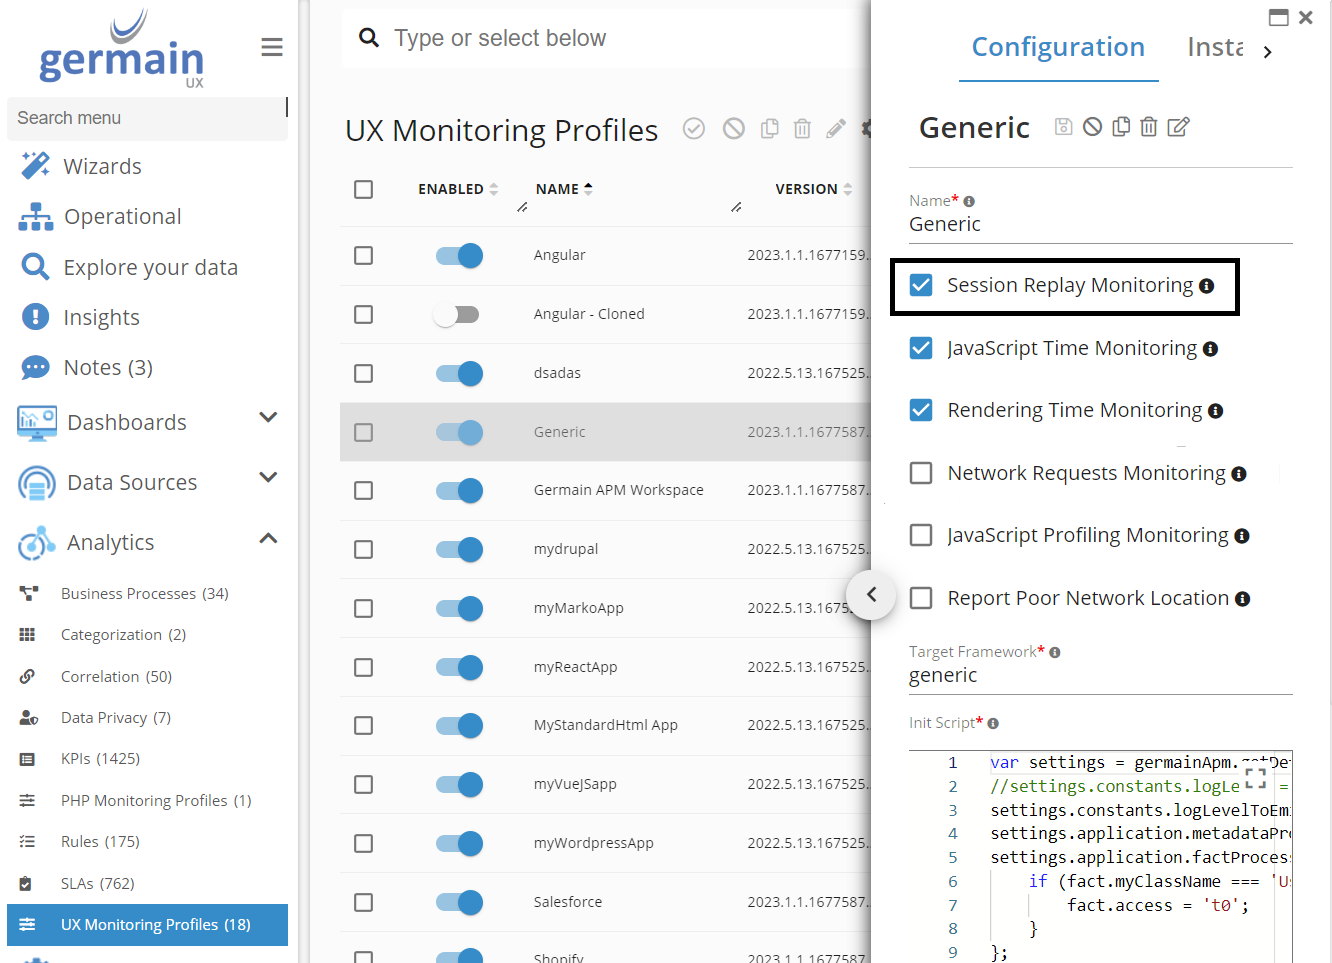The image size is (1332, 963).
Task: Click the Search menu input field
Action: [x=146, y=118]
